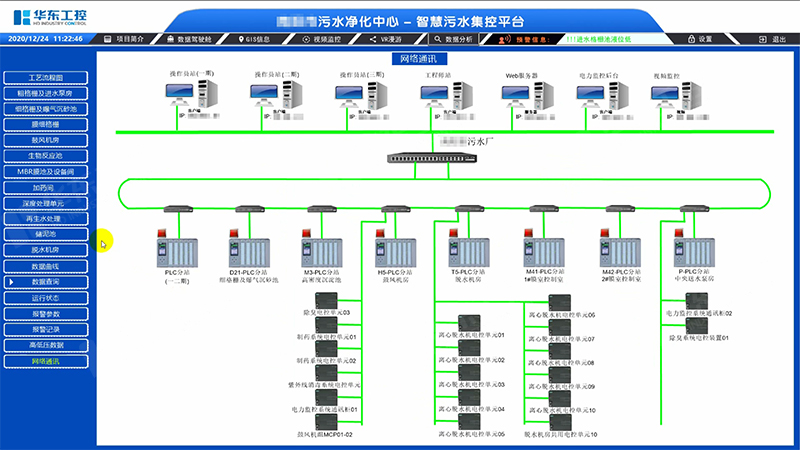The height and width of the screenshot is (450, 800).
Task: Click the 电力监控后台 computer icon
Action: [599, 100]
